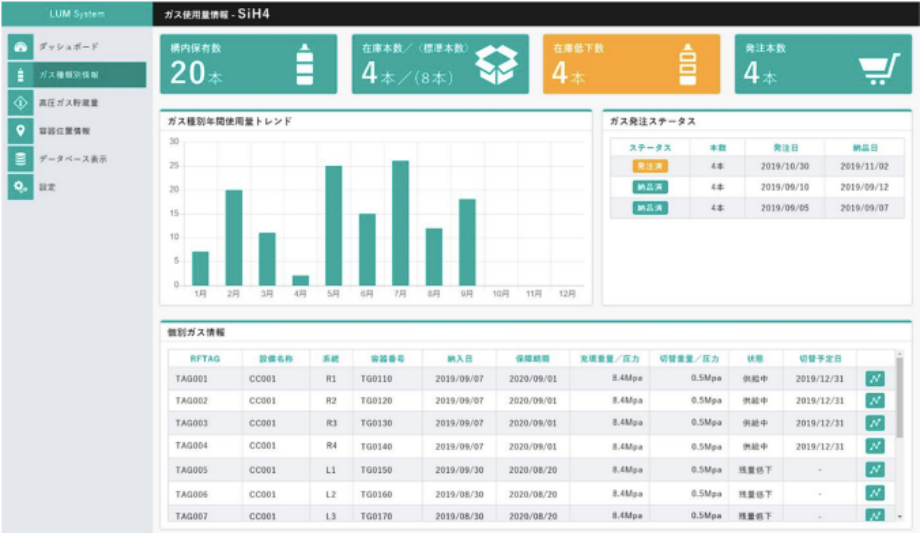Click the ダッシュボード gauge icon in sidebar

[x=20, y=47]
